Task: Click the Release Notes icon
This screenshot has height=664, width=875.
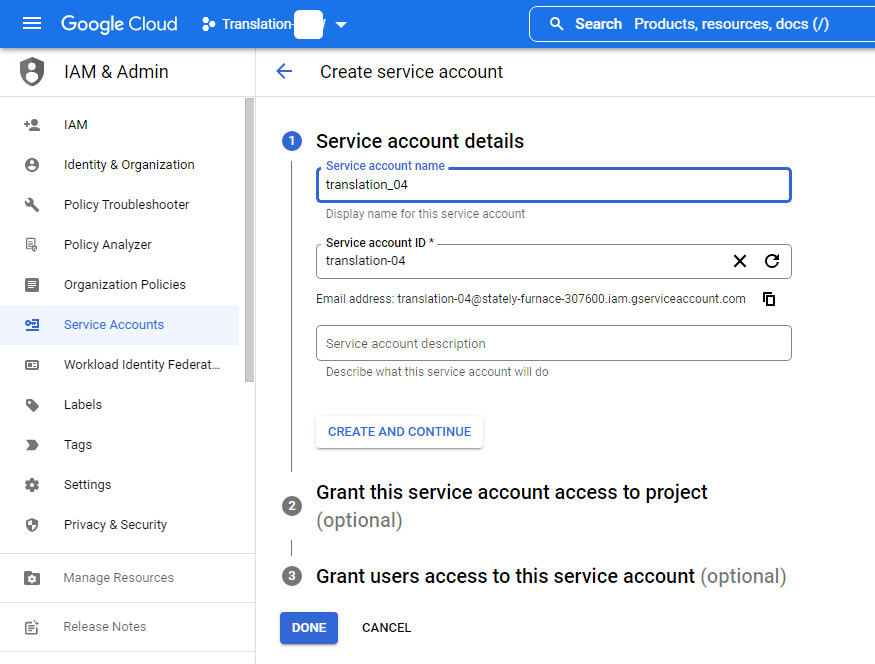Action: pos(32,627)
